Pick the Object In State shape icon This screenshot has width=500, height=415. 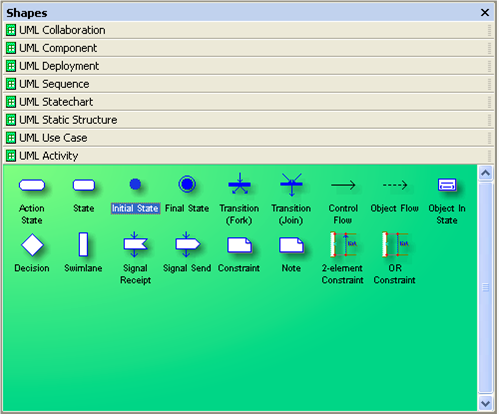click(447, 185)
